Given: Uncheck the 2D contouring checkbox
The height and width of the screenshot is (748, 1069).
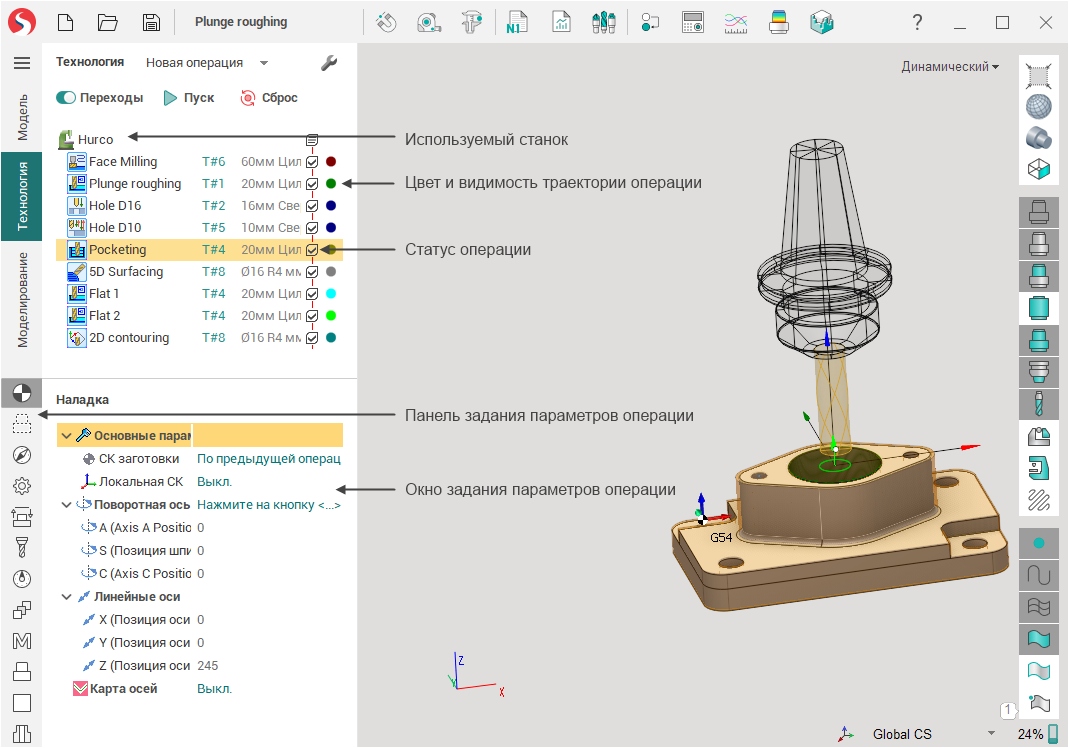Looking at the screenshot, I should (312, 338).
